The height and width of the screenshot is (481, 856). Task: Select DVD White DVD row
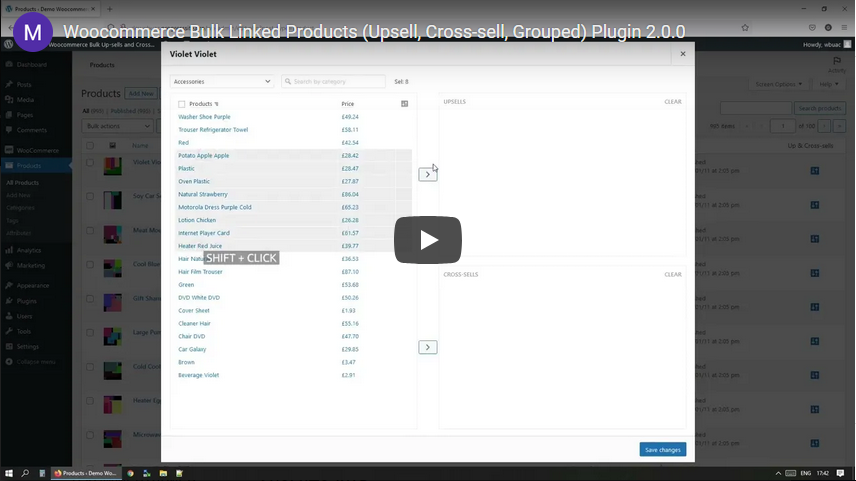point(294,298)
